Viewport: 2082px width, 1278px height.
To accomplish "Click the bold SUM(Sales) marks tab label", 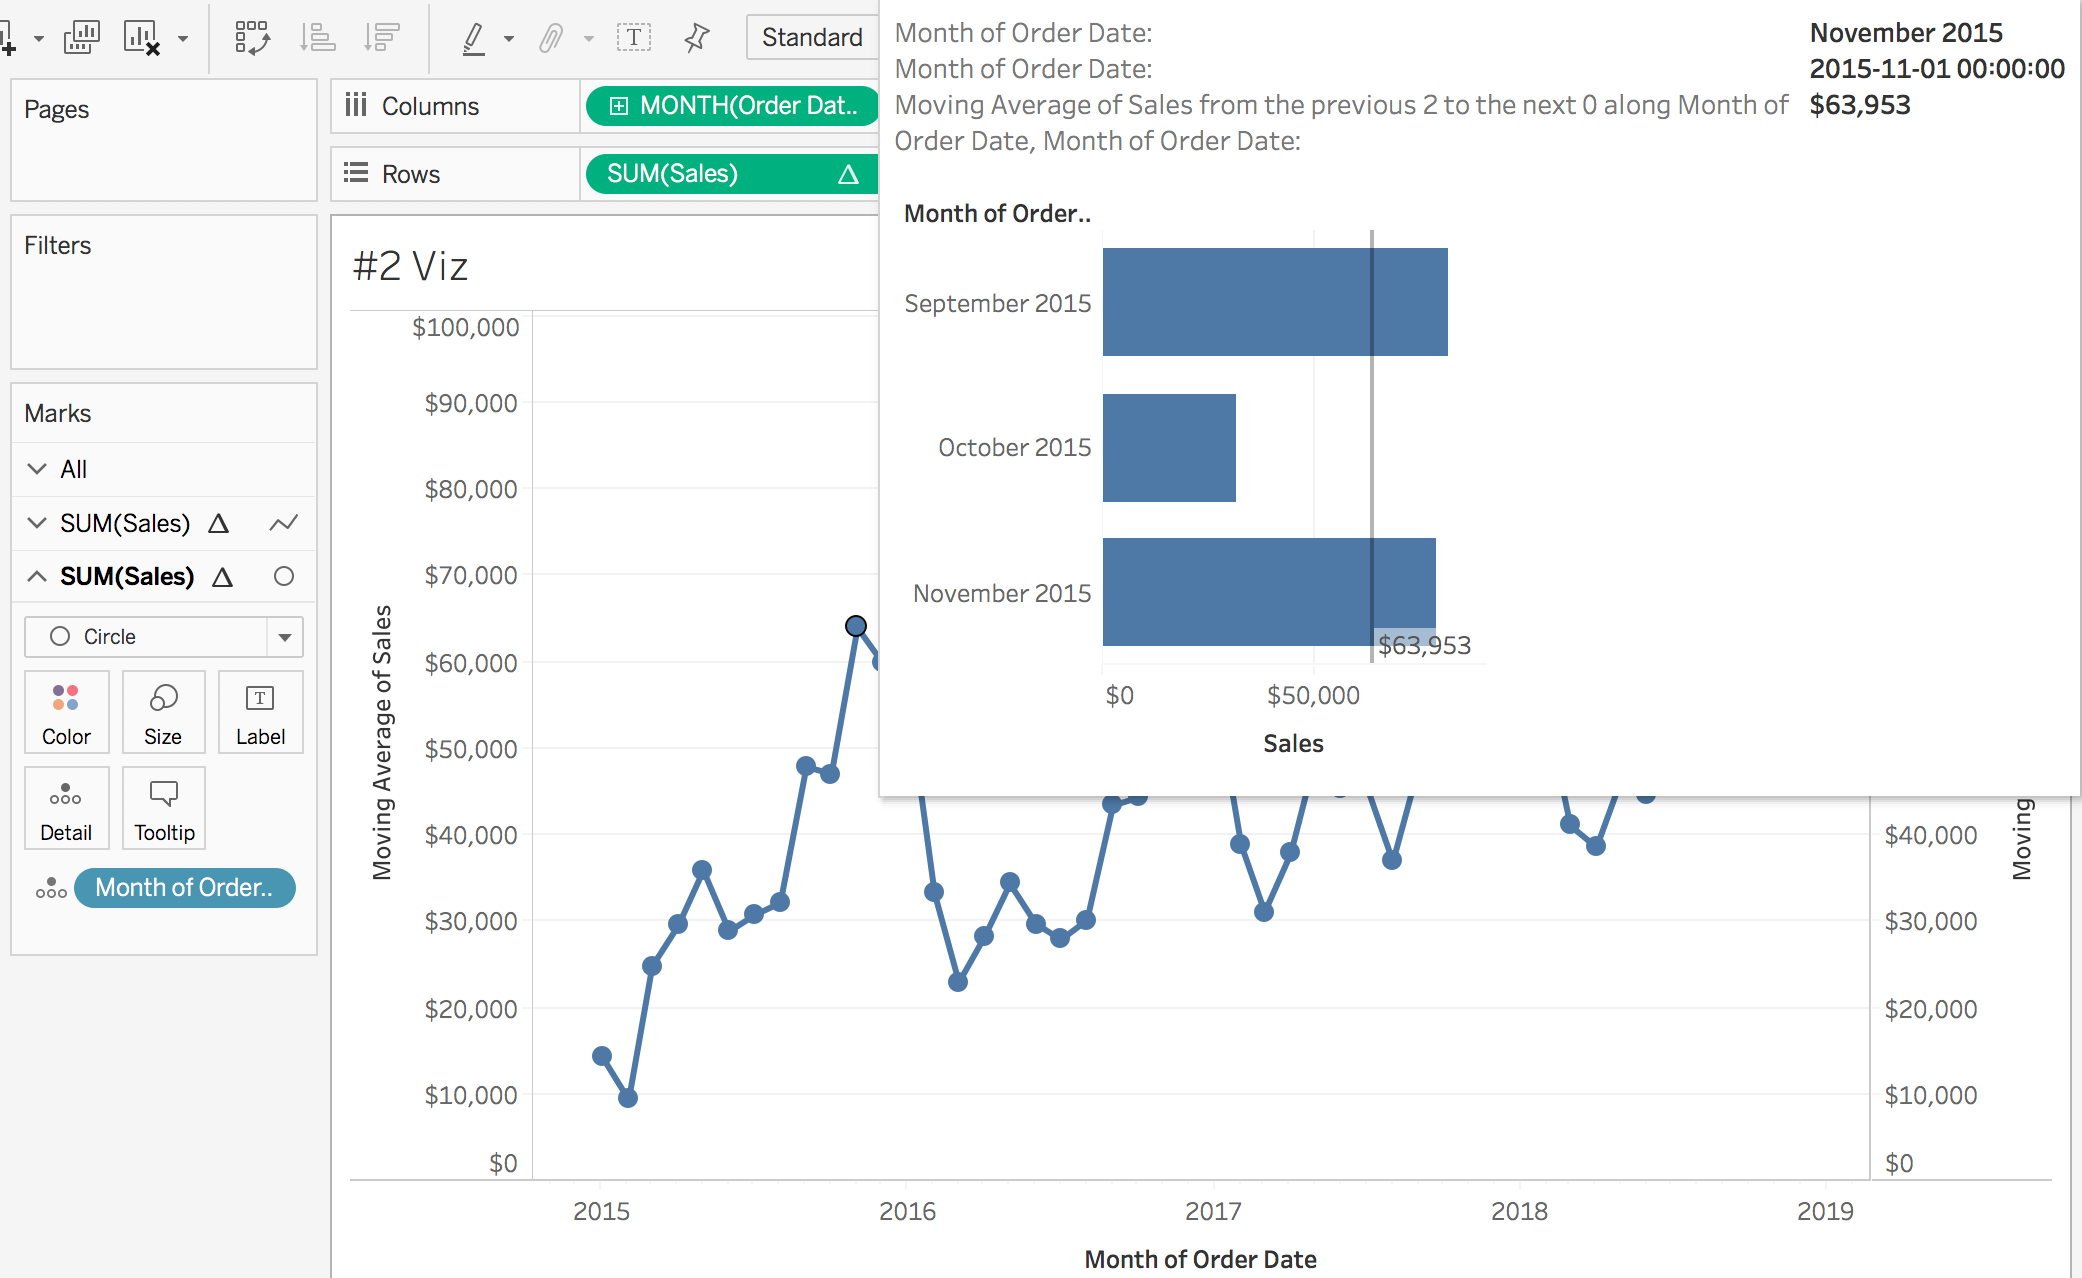I will coord(127,577).
